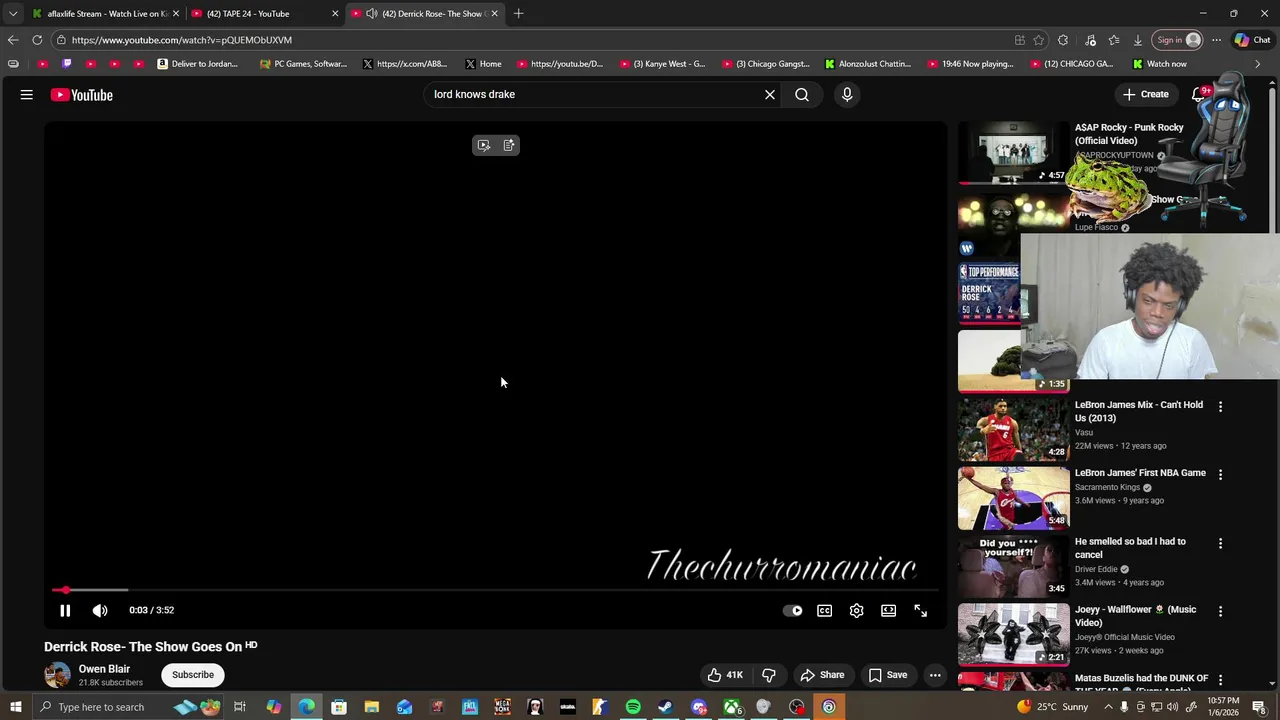The width and height of the screenshot is (1280, 720).
Task: Open options for LeBron's First NBA Game
Action: click(x=1220, y=475)
